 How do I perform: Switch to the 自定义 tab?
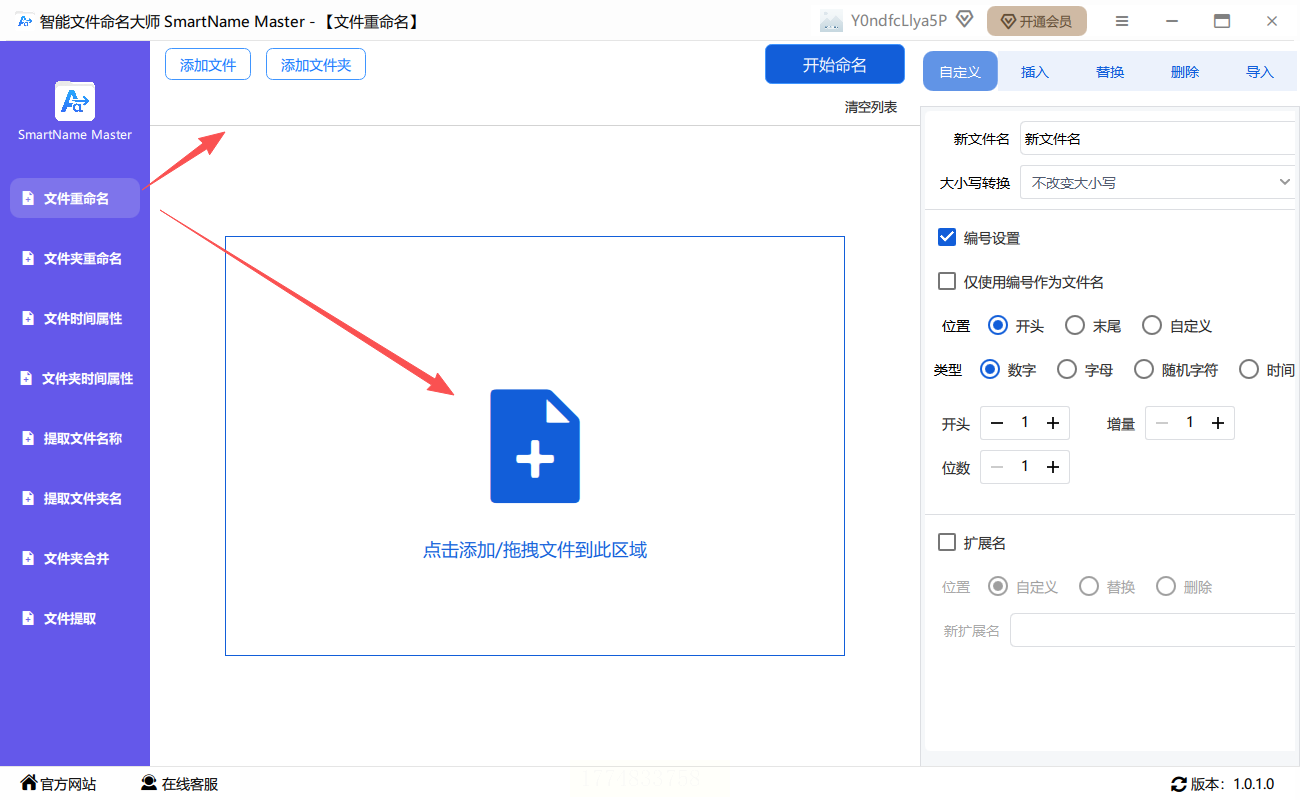tap(960, 72)
